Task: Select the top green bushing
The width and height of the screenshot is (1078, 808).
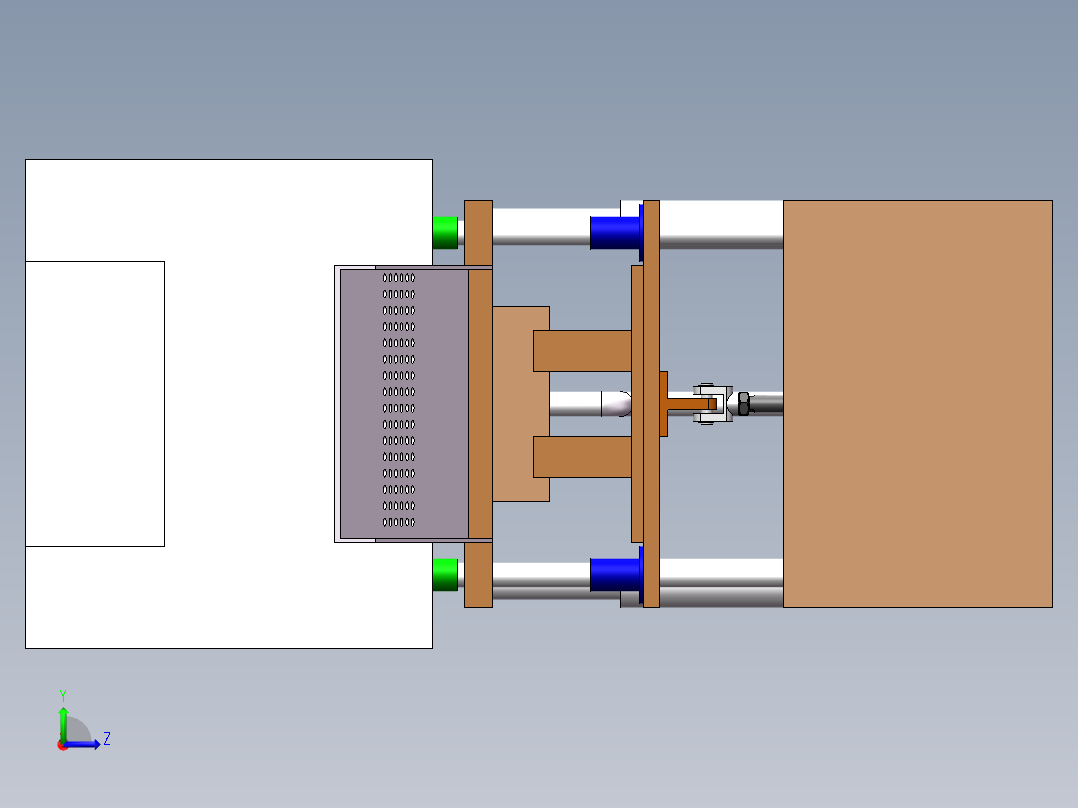Action: [446, 232]
